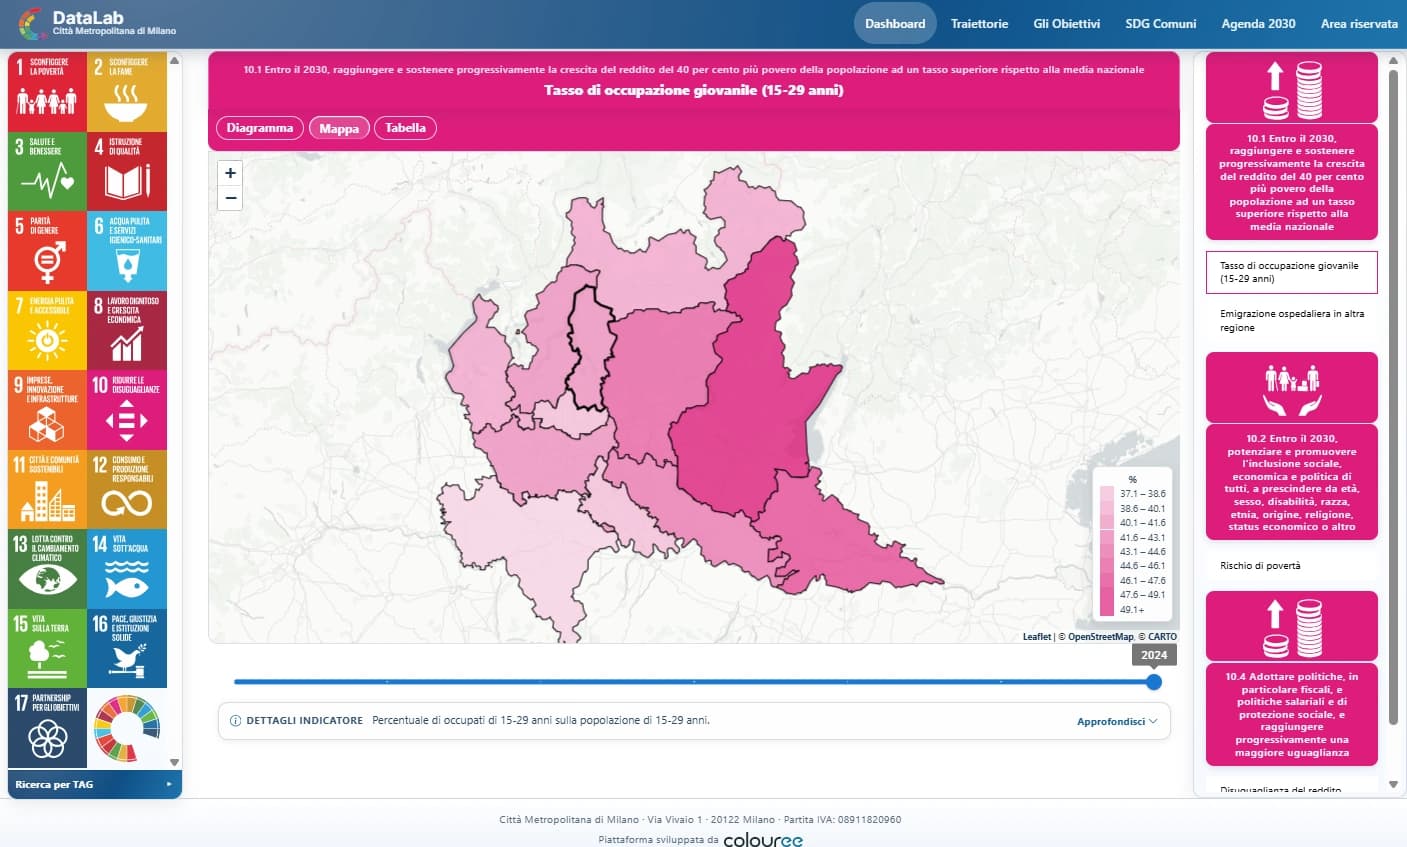Open SDG 3 Salute e benessere tile

(47, 171)
